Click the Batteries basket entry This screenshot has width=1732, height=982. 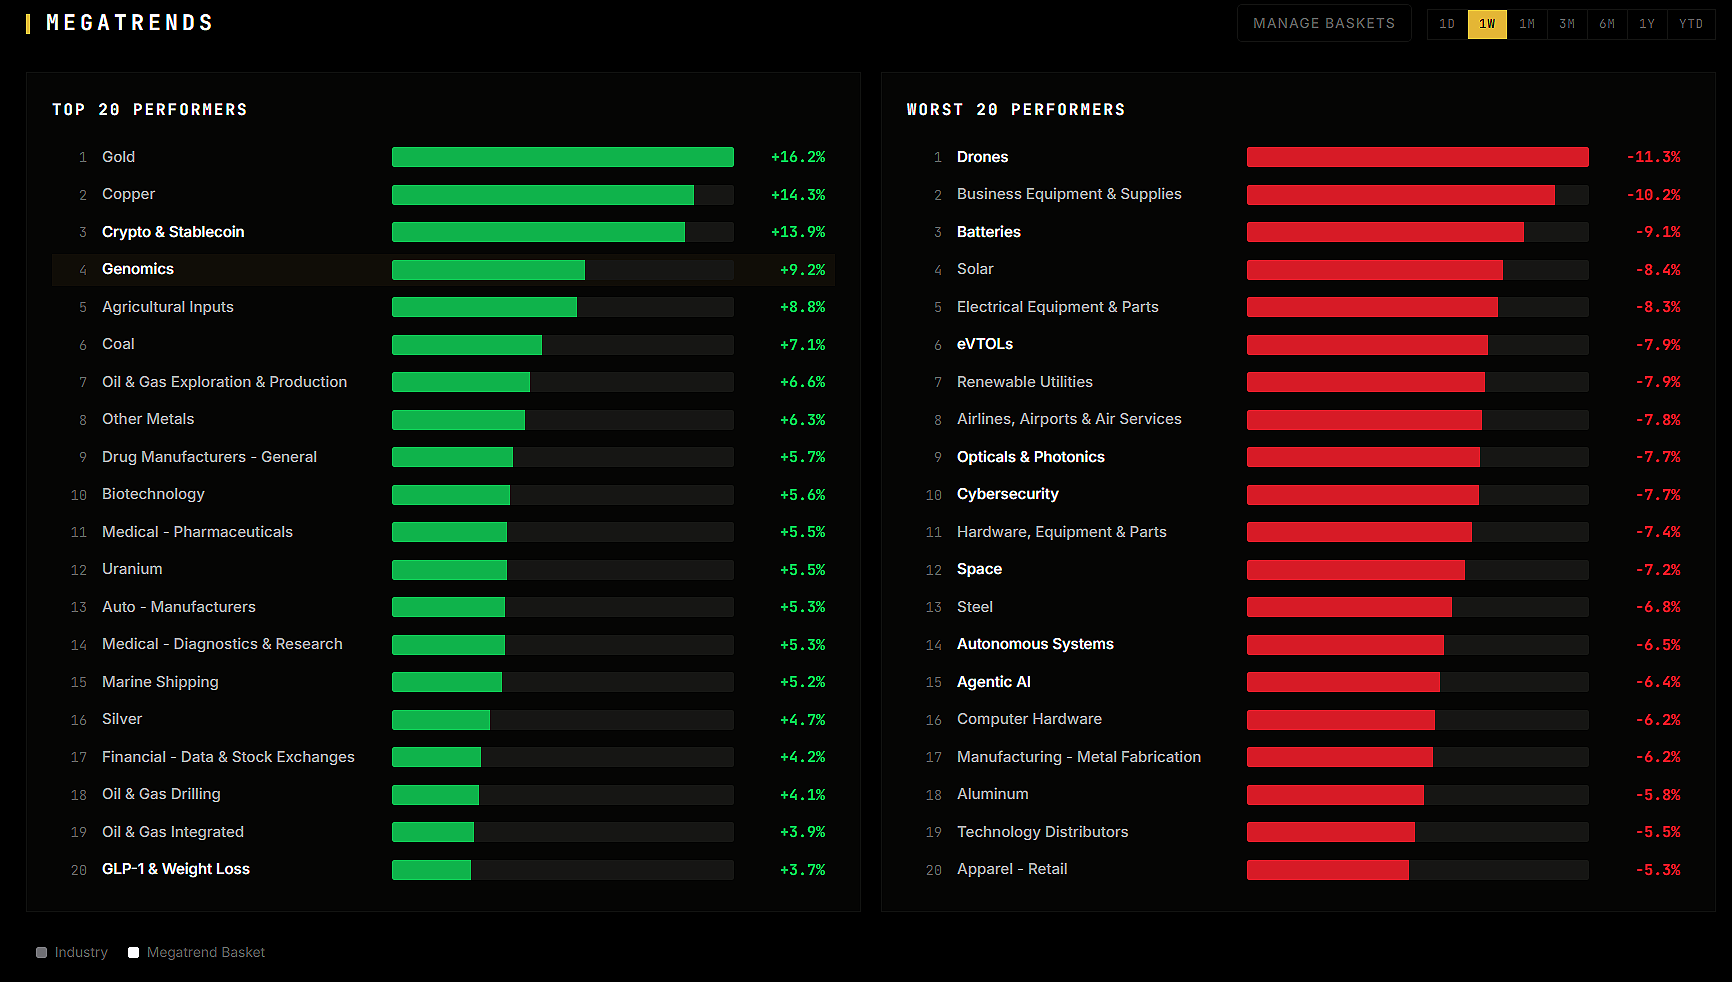click(1298, 232)
